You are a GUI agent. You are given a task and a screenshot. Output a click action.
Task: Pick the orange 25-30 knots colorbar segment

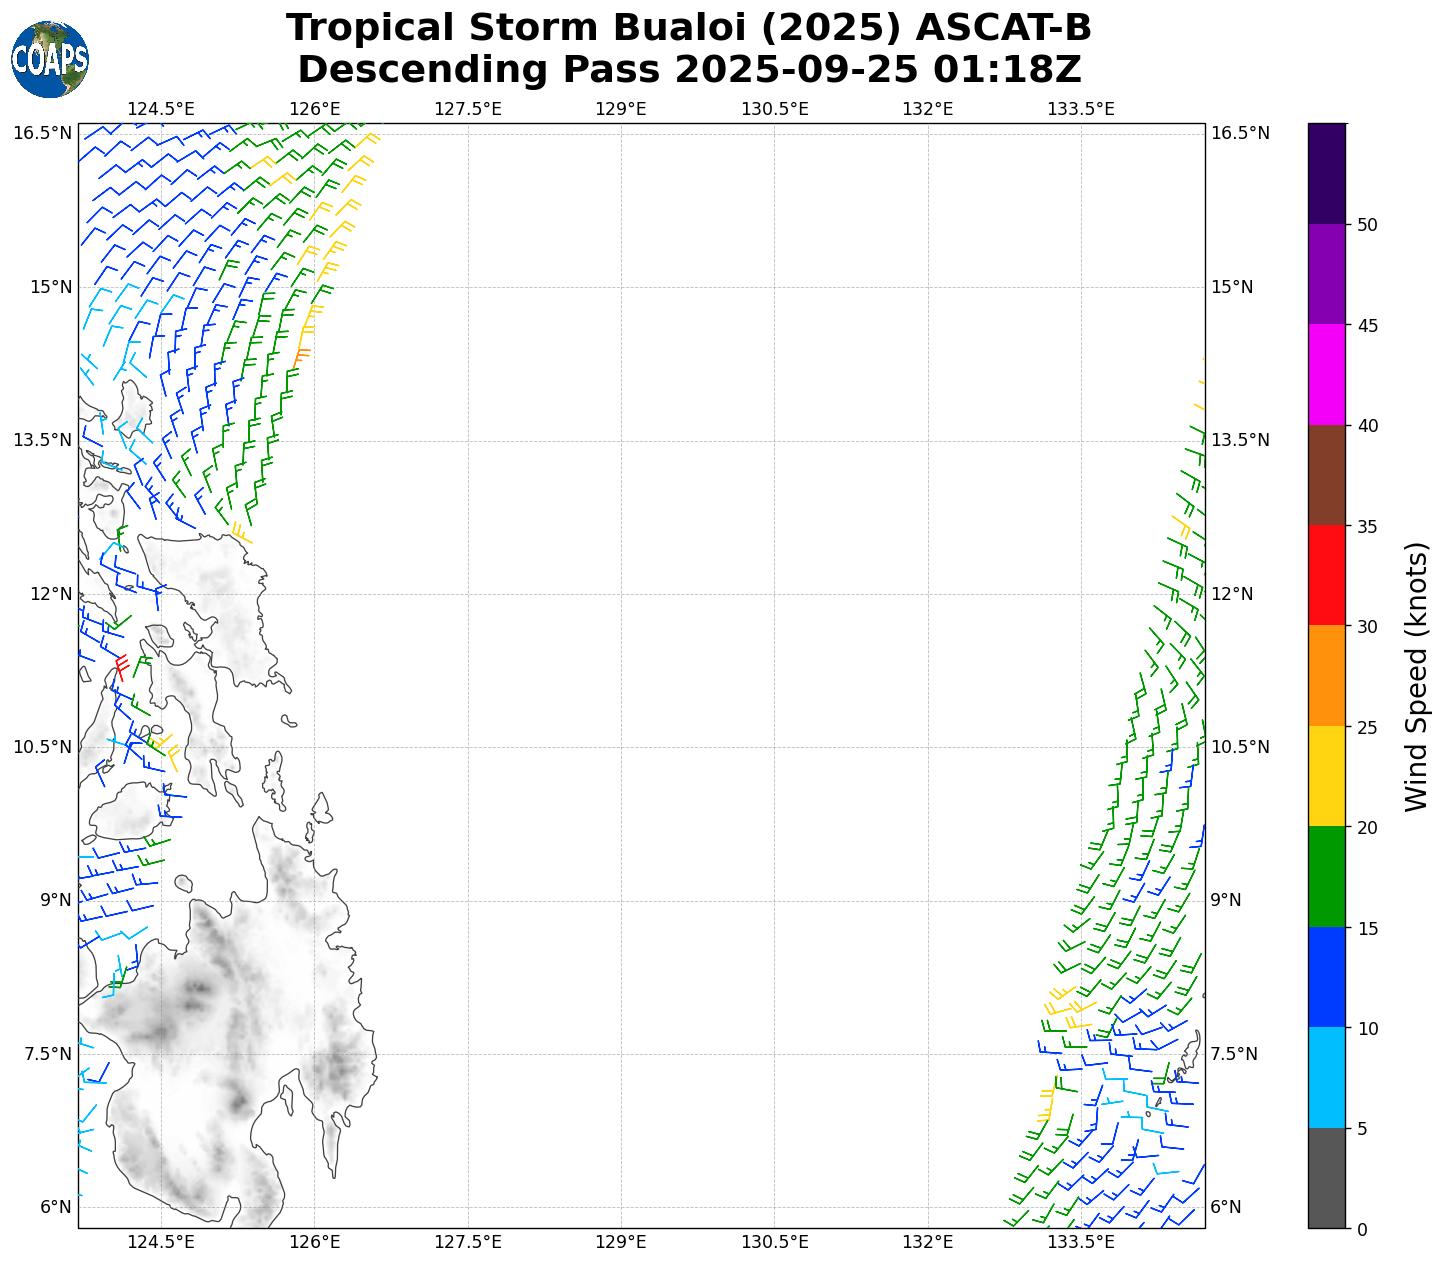[1327, 675]
